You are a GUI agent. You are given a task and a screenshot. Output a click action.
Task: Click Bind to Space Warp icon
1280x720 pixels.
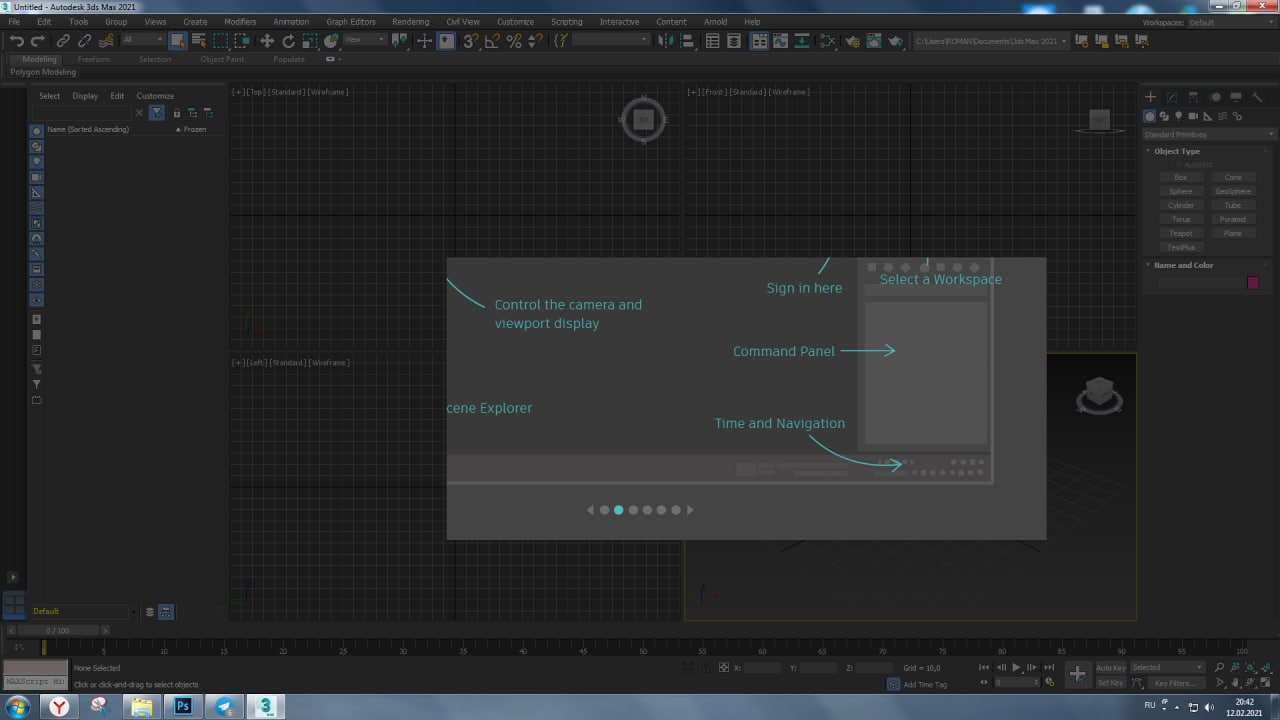point(106,41)
